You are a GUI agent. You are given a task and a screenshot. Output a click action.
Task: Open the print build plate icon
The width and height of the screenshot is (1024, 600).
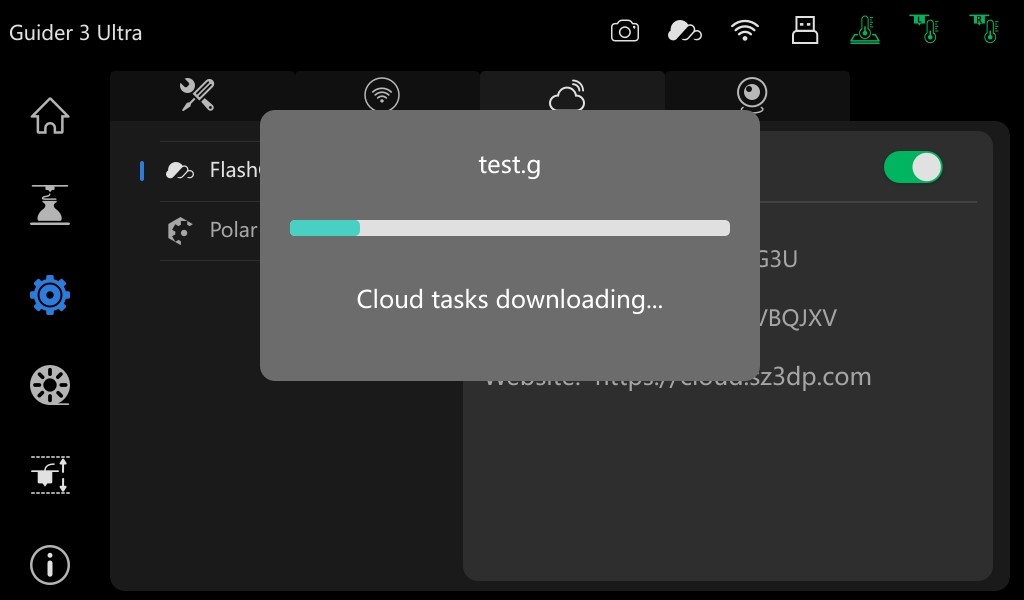(x=50, y=205)
